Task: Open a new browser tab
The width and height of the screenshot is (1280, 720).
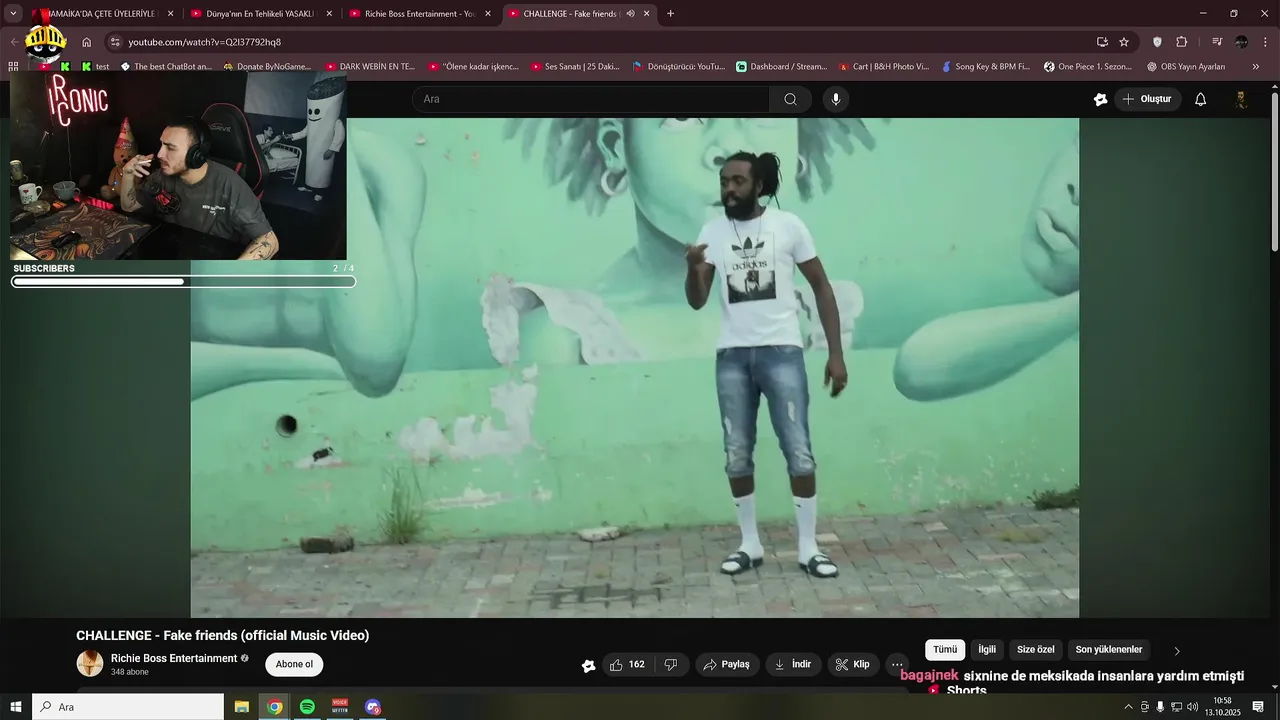Action: [x=670, y=14]
